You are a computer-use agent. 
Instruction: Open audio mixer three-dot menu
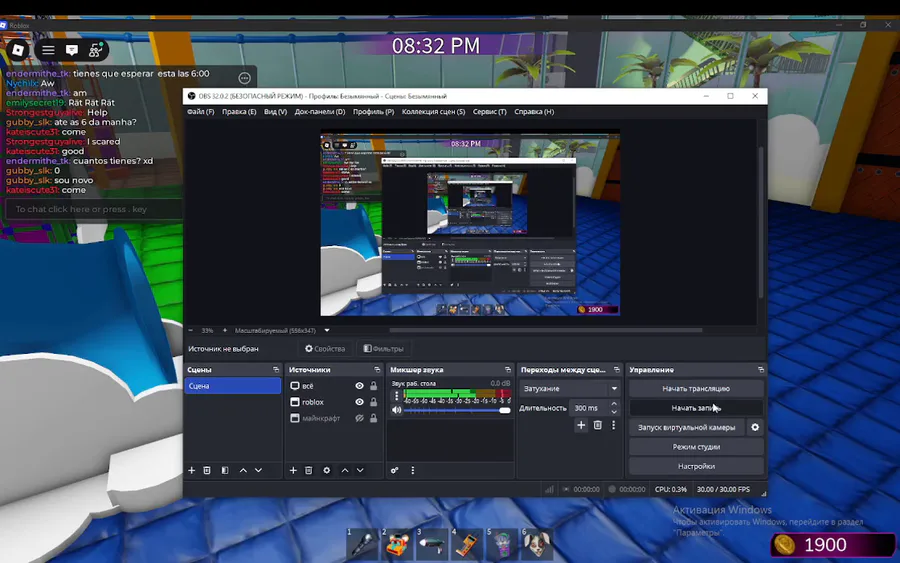point(412,470)
